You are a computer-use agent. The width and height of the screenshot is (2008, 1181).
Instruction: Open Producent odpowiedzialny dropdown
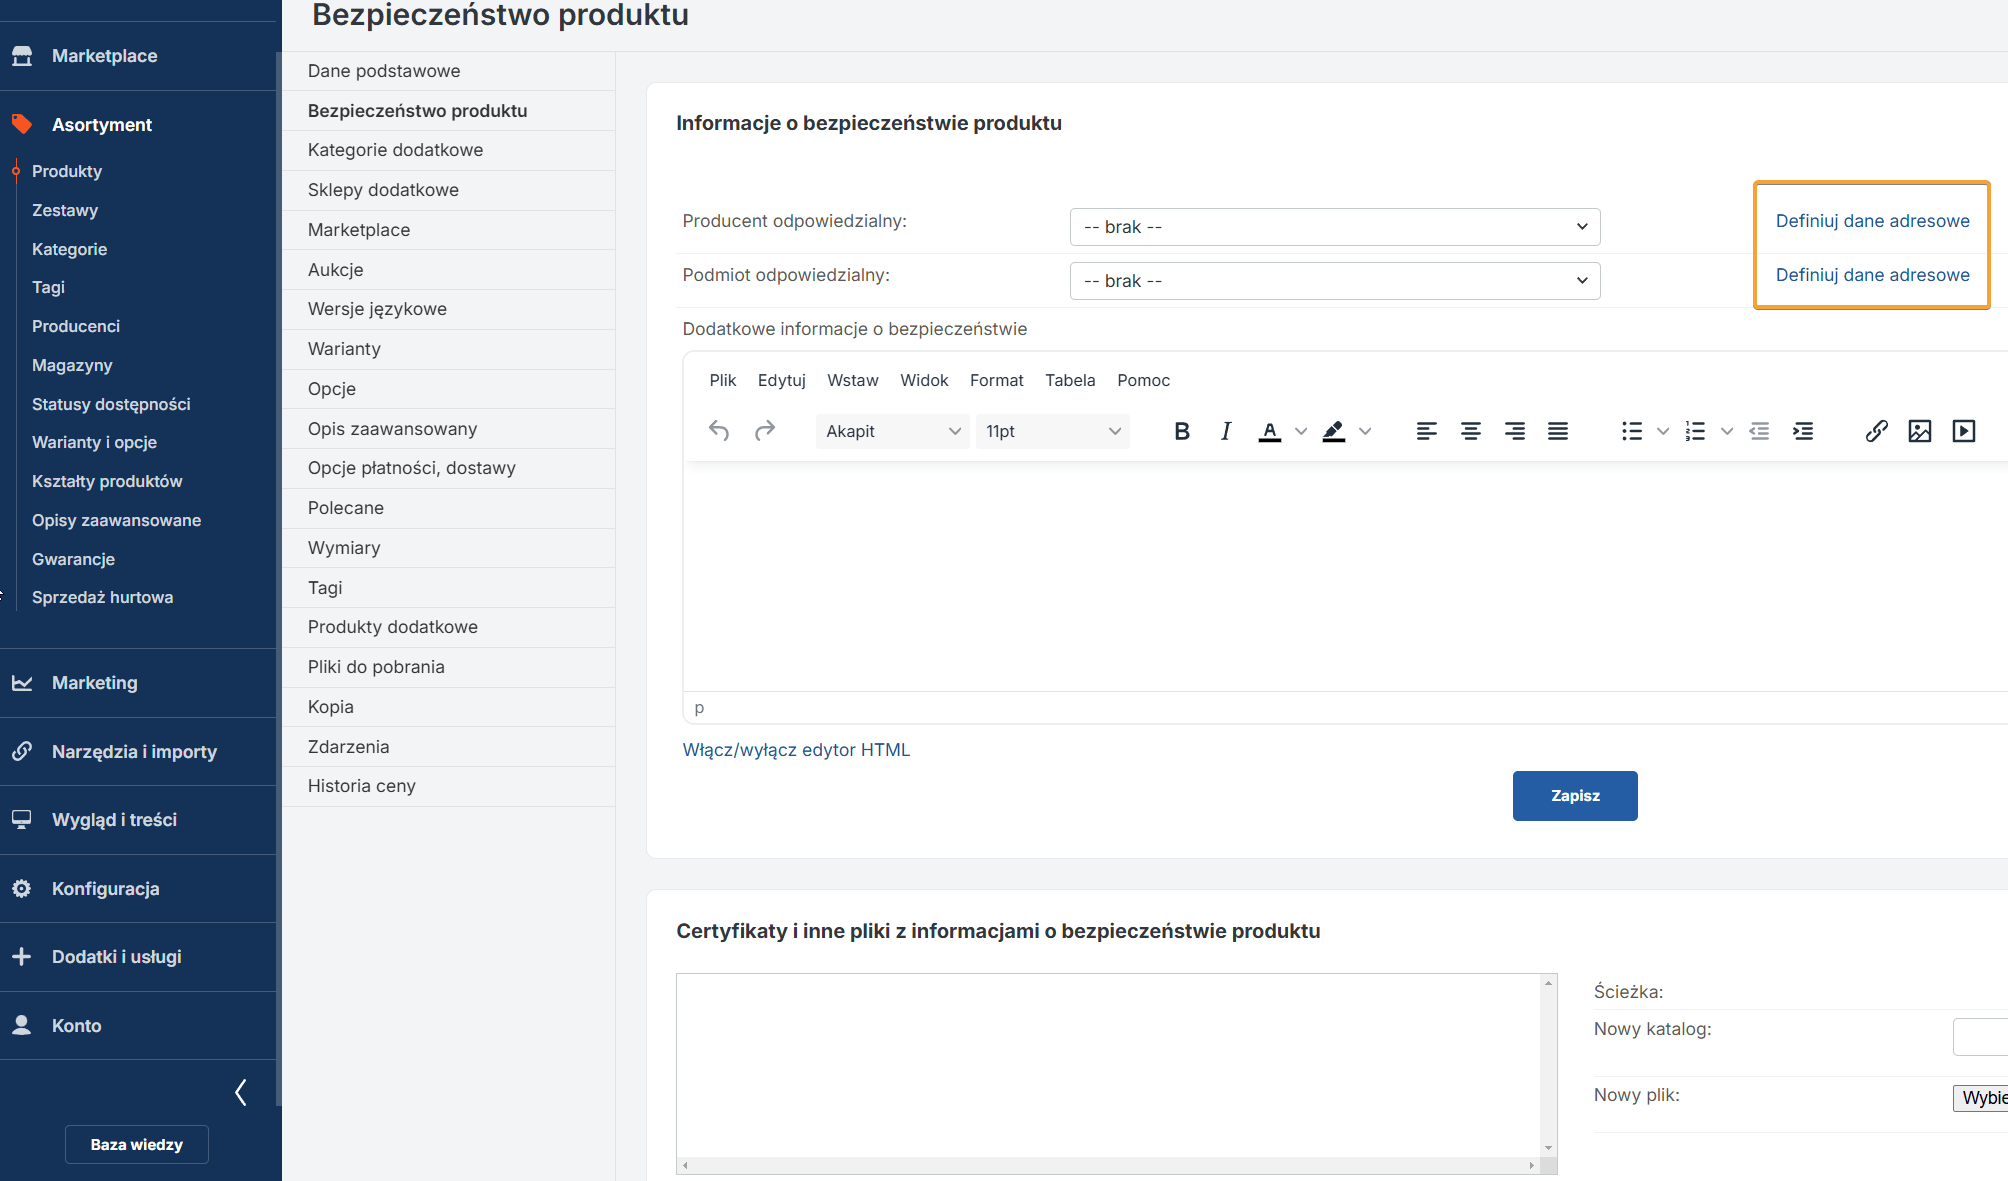(x=1334, y=227)
